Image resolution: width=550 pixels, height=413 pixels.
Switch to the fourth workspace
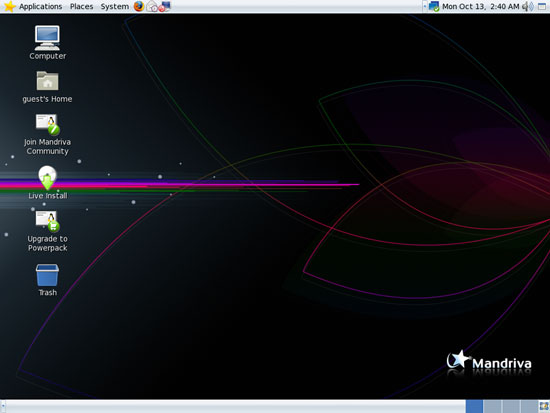tap(529, 406)
